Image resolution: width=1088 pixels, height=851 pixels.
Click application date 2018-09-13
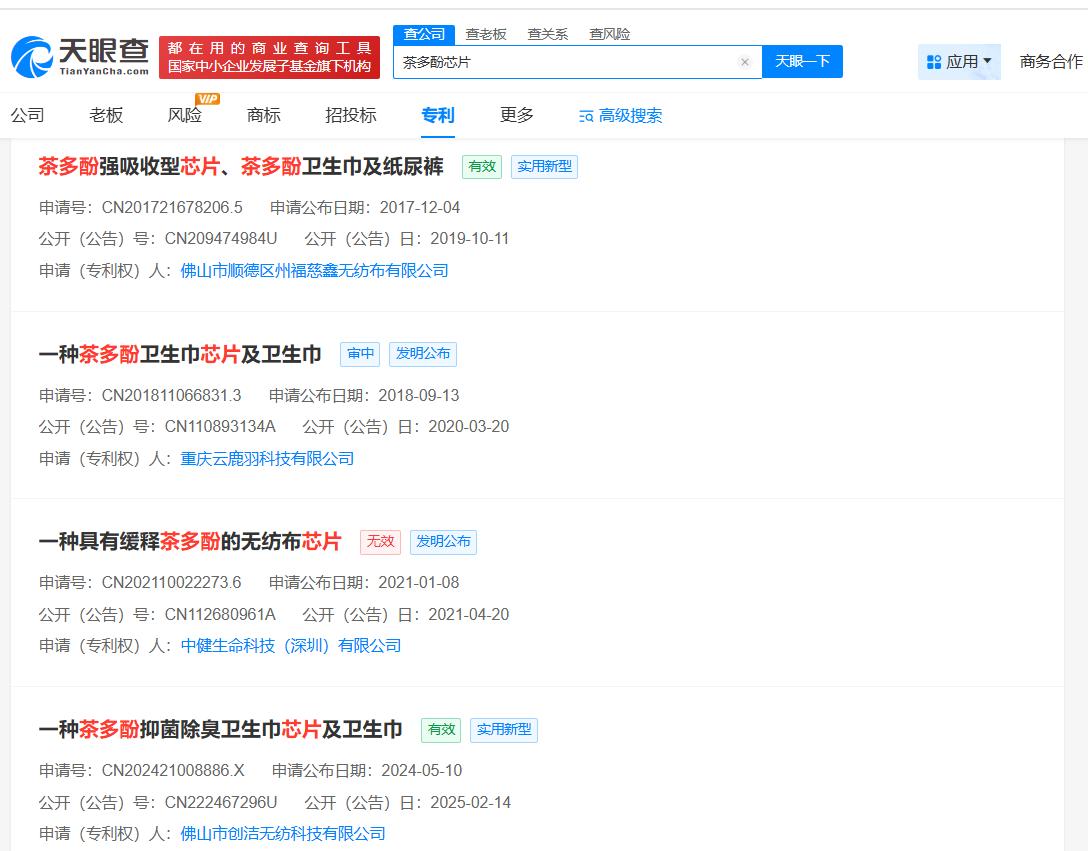click(x=419, y=396)
